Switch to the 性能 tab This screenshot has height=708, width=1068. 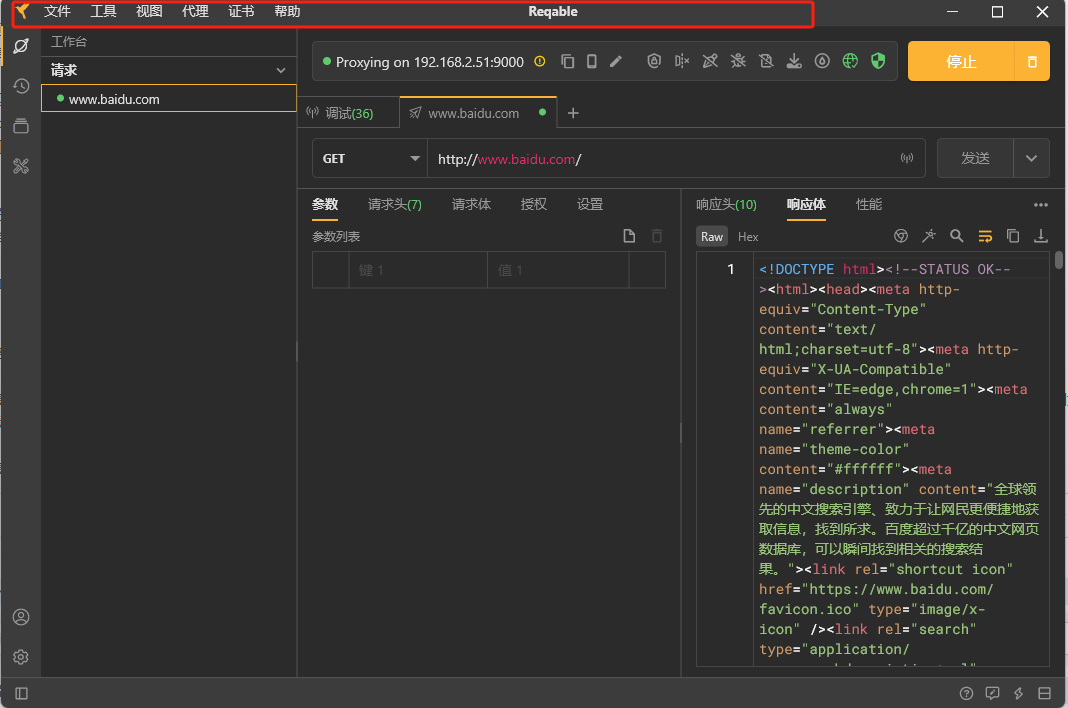click(868, 204)
